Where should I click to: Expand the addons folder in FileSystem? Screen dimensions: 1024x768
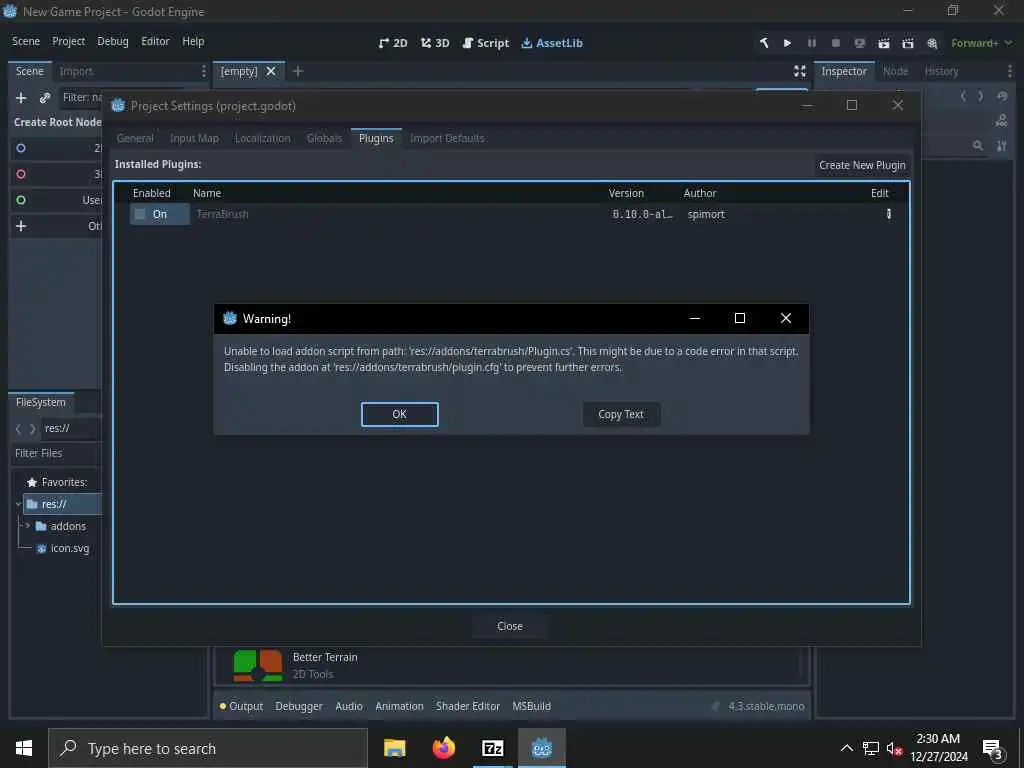click(27, 526)
